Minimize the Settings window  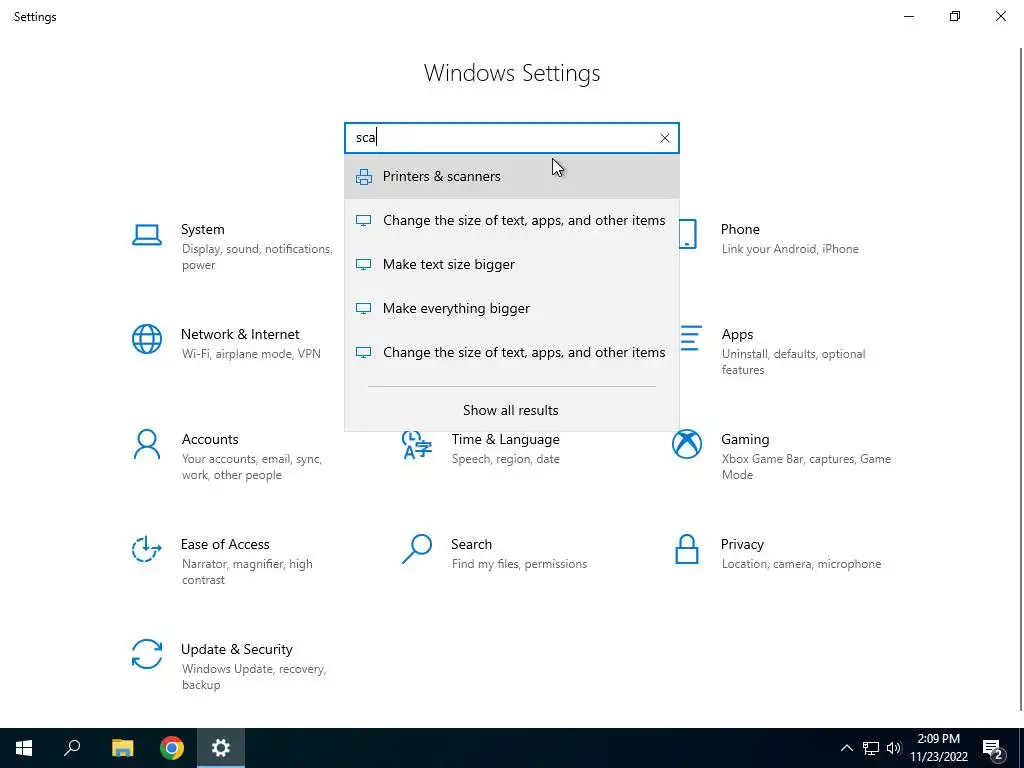tap(908, 16)
